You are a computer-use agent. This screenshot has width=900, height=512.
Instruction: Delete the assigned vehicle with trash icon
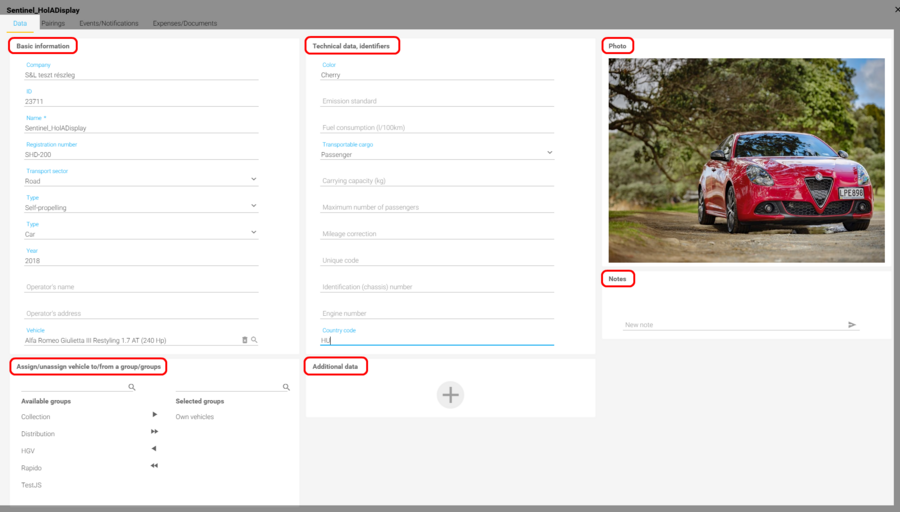click(x=245, y=340)
